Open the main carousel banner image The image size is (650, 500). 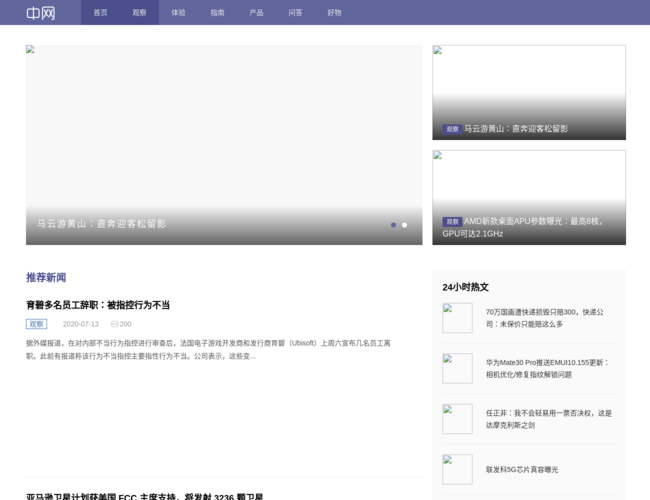[x=224, y=130]
